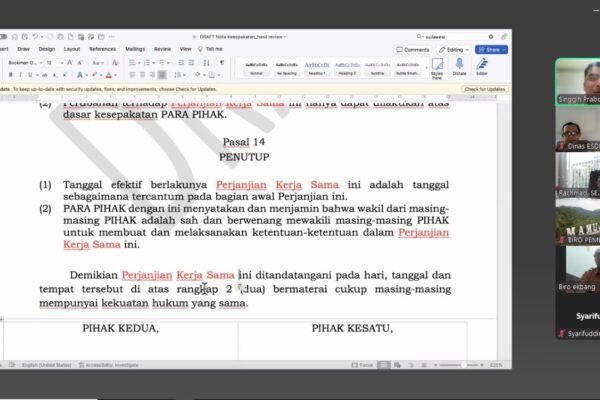
Task: Toggle Underline formatting
Action: 30,75
